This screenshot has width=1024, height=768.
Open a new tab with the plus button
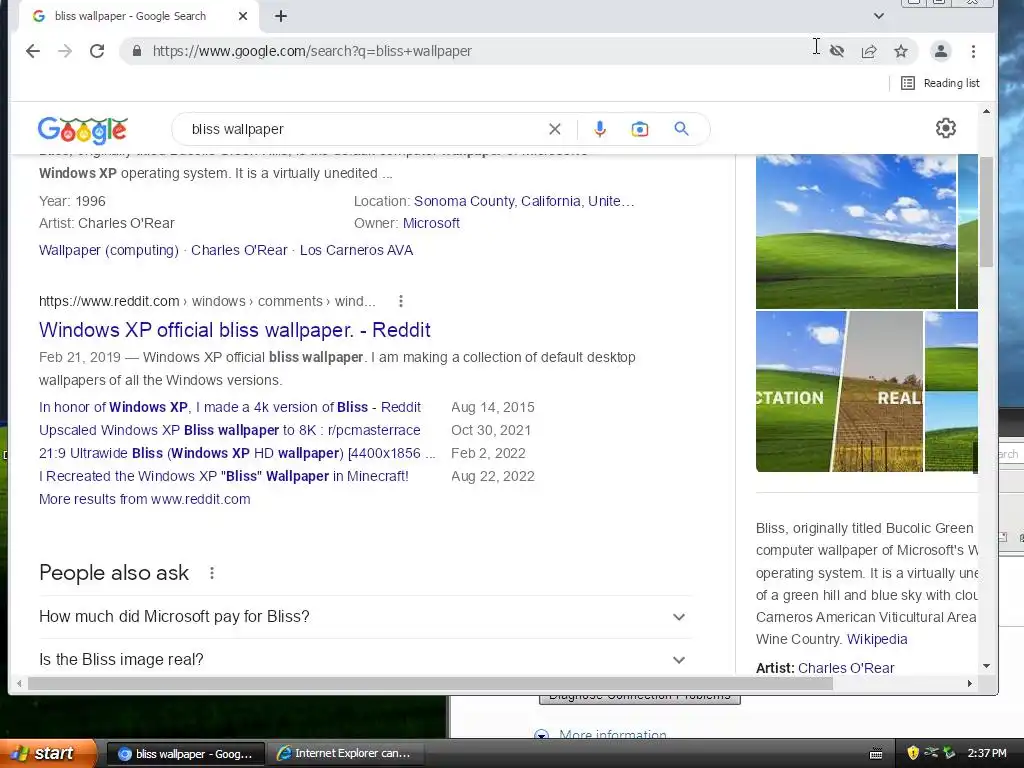click(281, 16)
